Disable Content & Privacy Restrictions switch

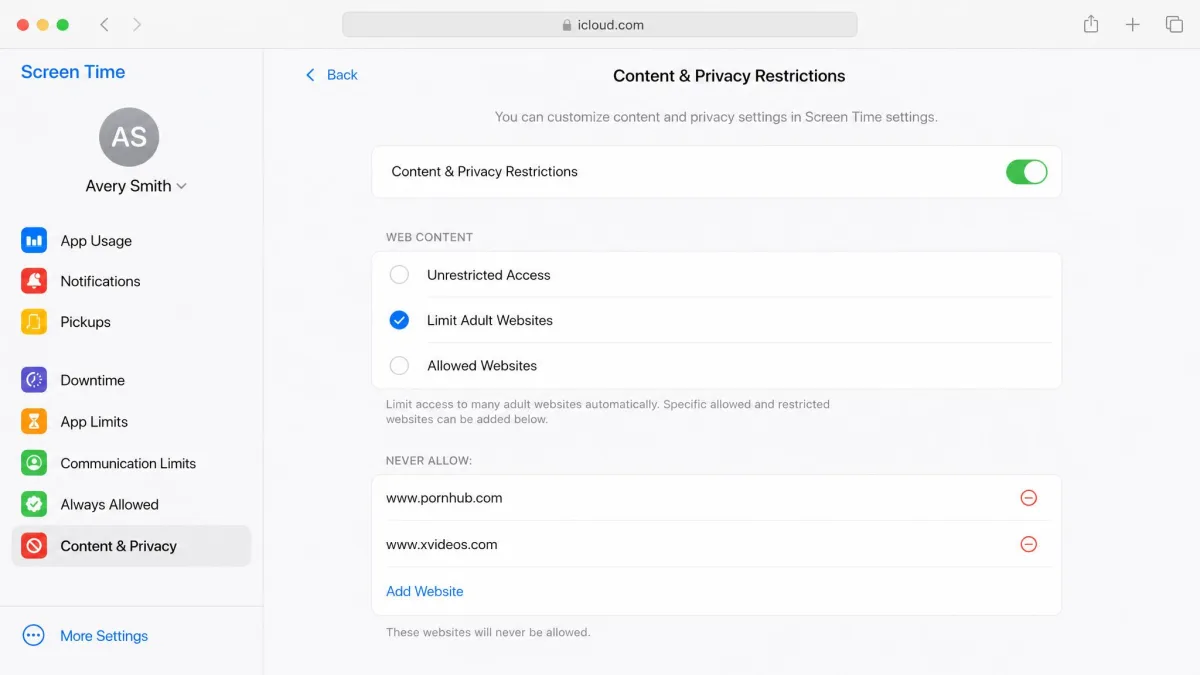coord(1026,172)
